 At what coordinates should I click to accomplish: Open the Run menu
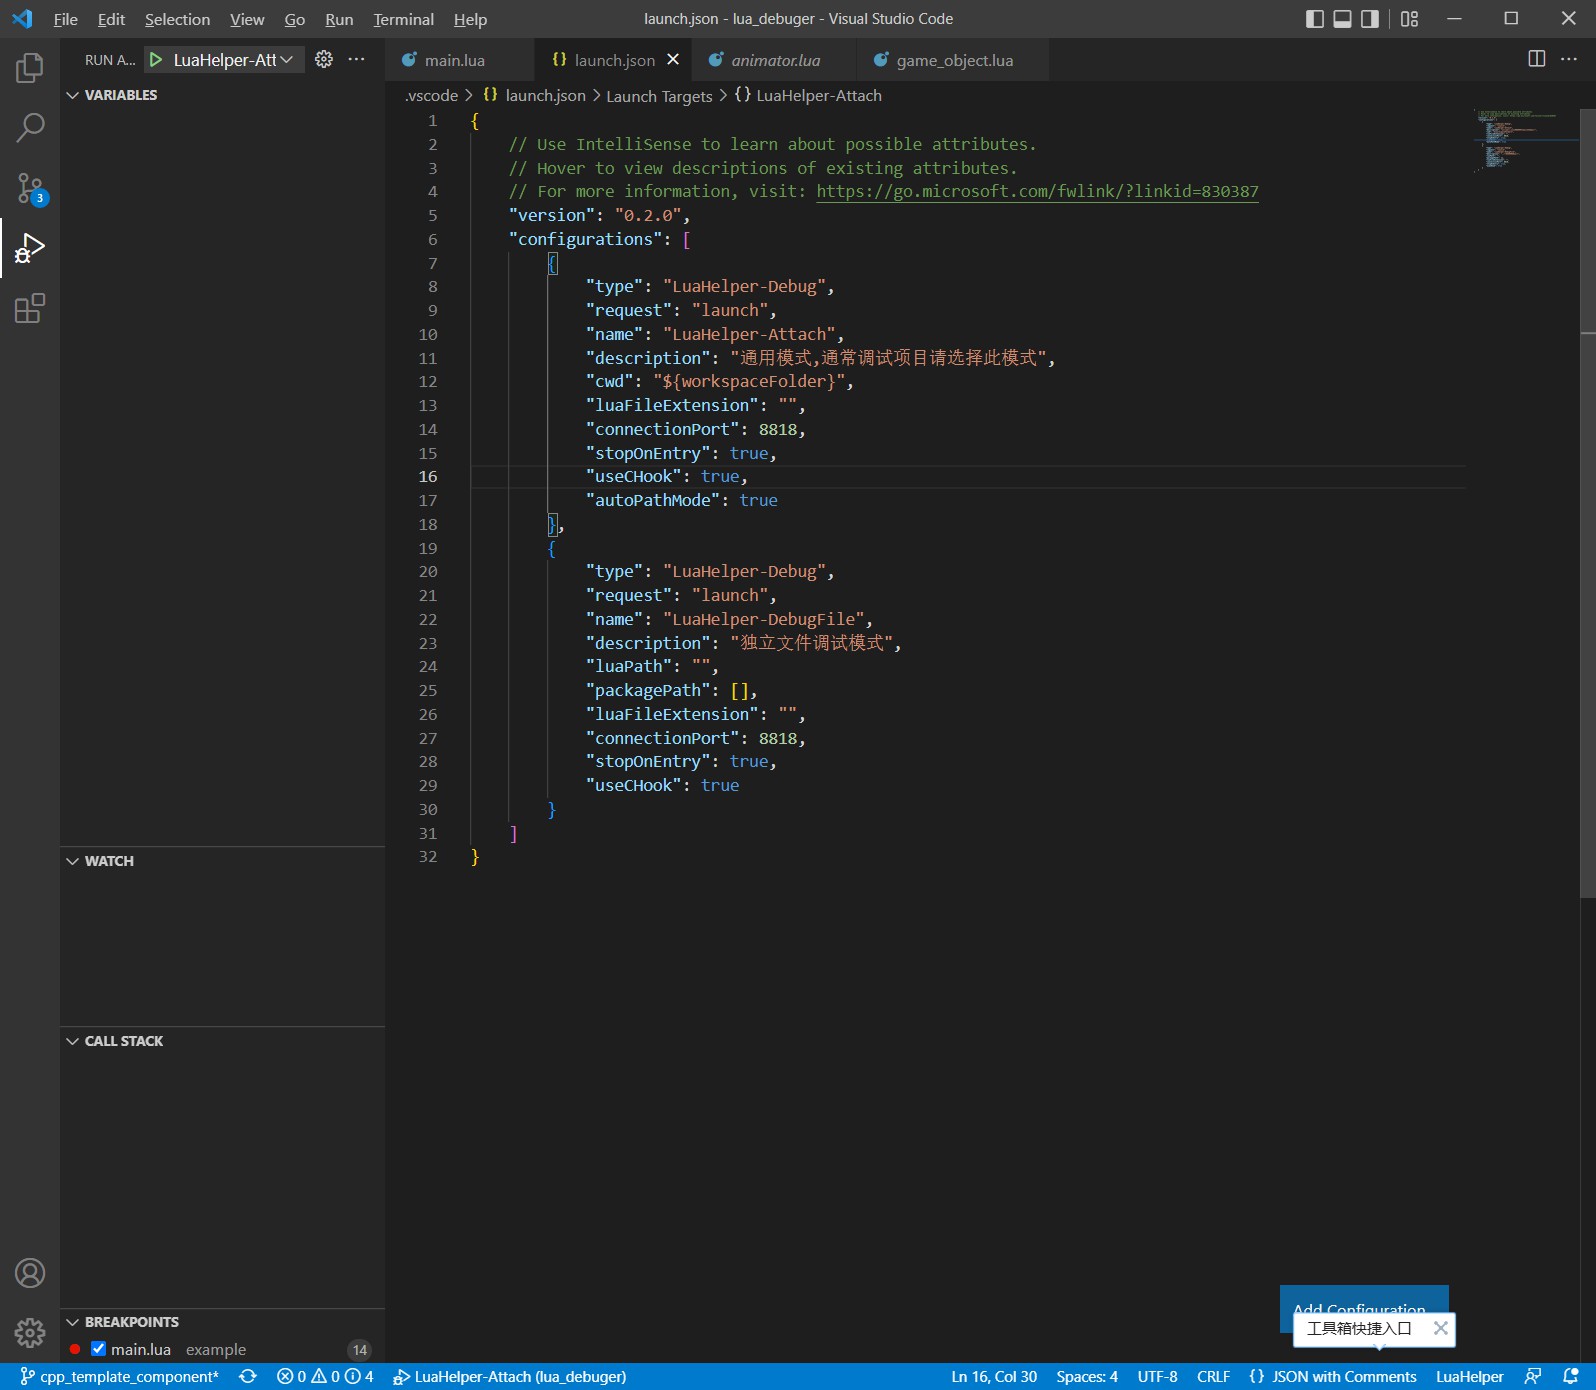click(x=339, y=19)
